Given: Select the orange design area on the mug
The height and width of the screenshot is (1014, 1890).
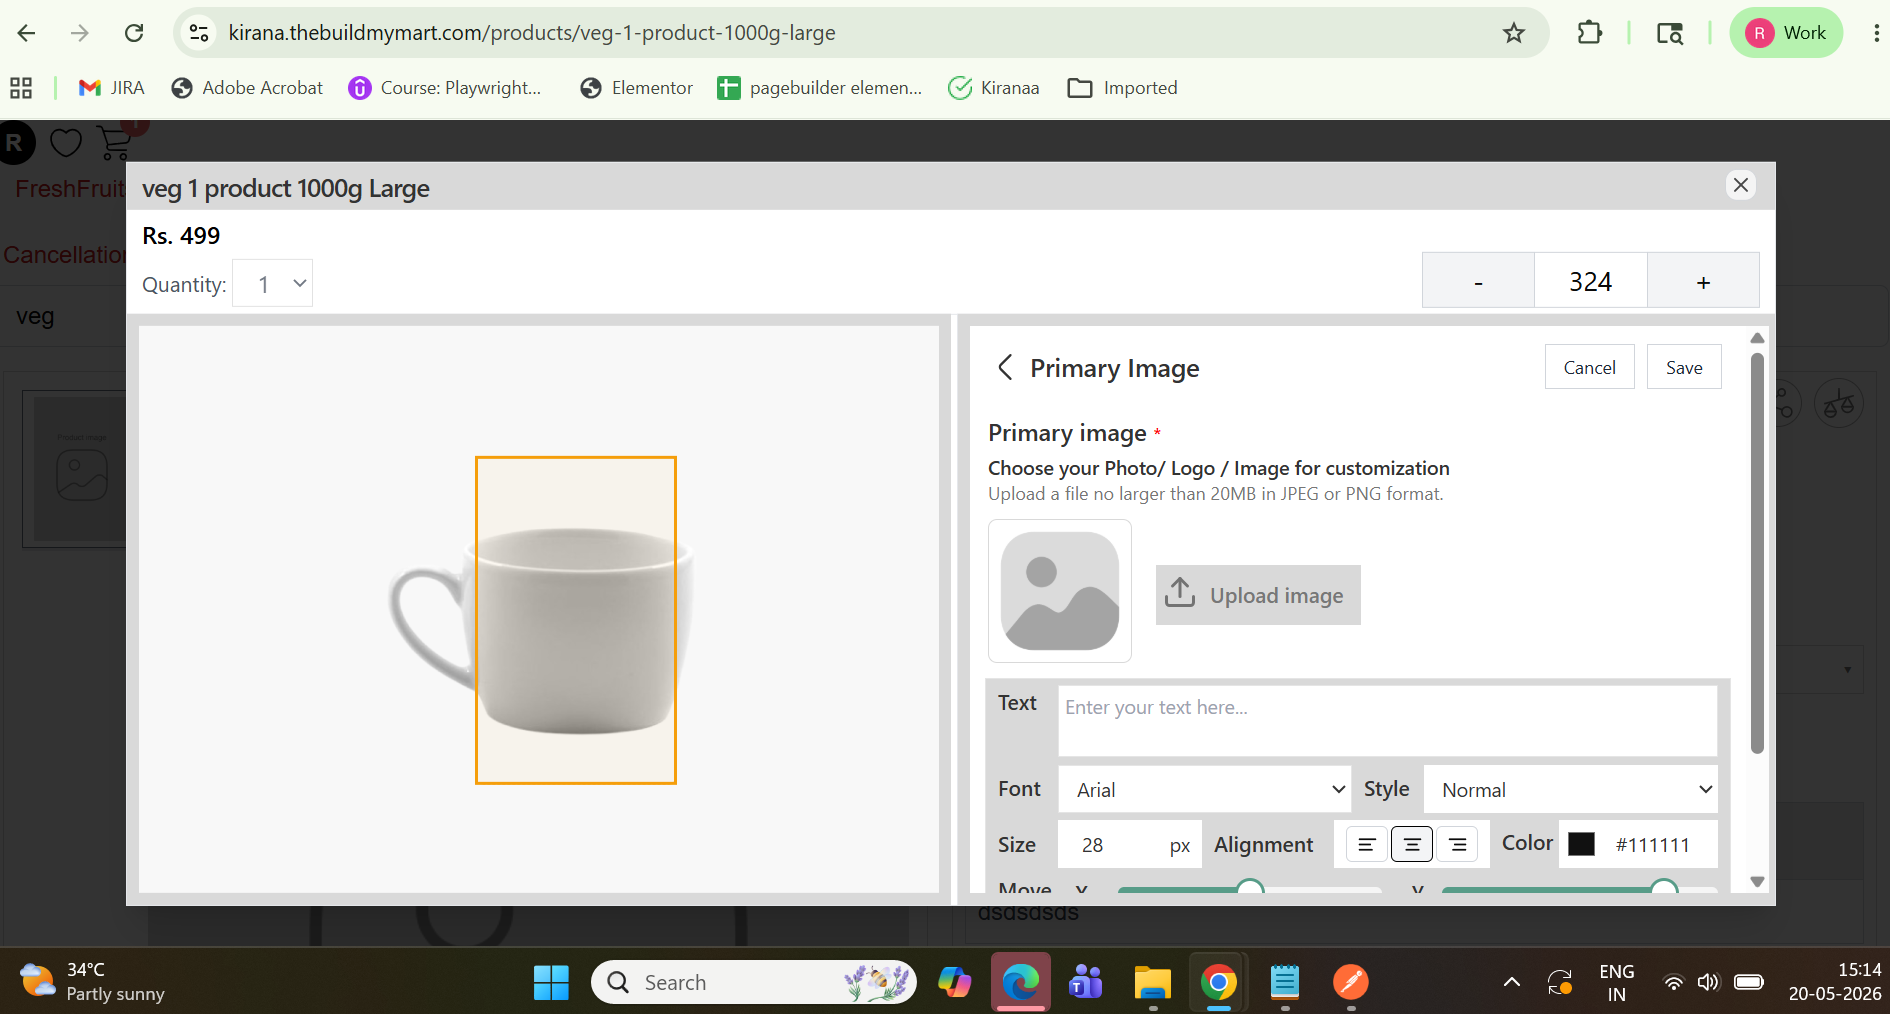Looking at the screenshot, I should tap(576, 620).
